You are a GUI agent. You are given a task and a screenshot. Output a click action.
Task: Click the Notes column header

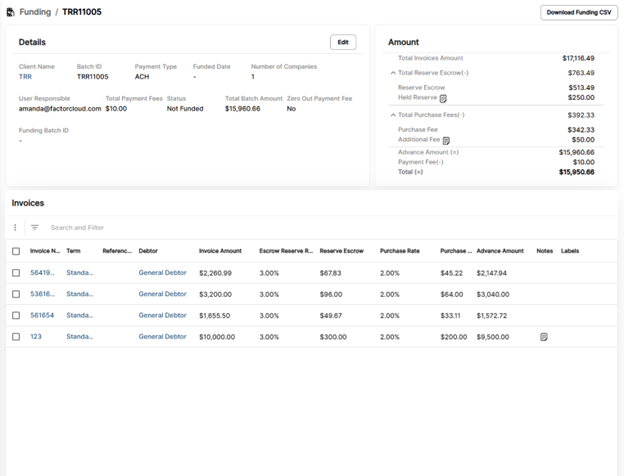click(544, 251)
